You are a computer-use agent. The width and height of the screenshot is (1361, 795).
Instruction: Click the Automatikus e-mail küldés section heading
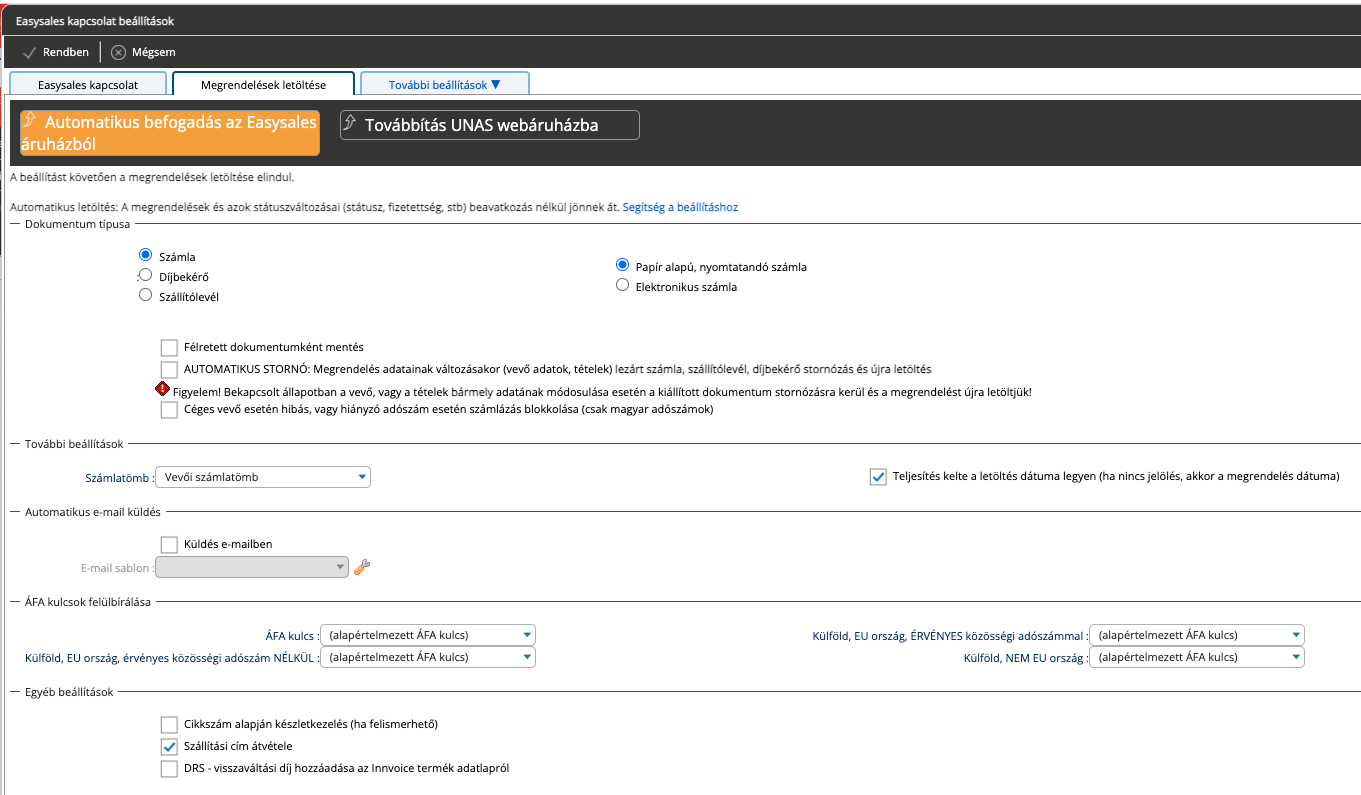(x=93, y=511)
